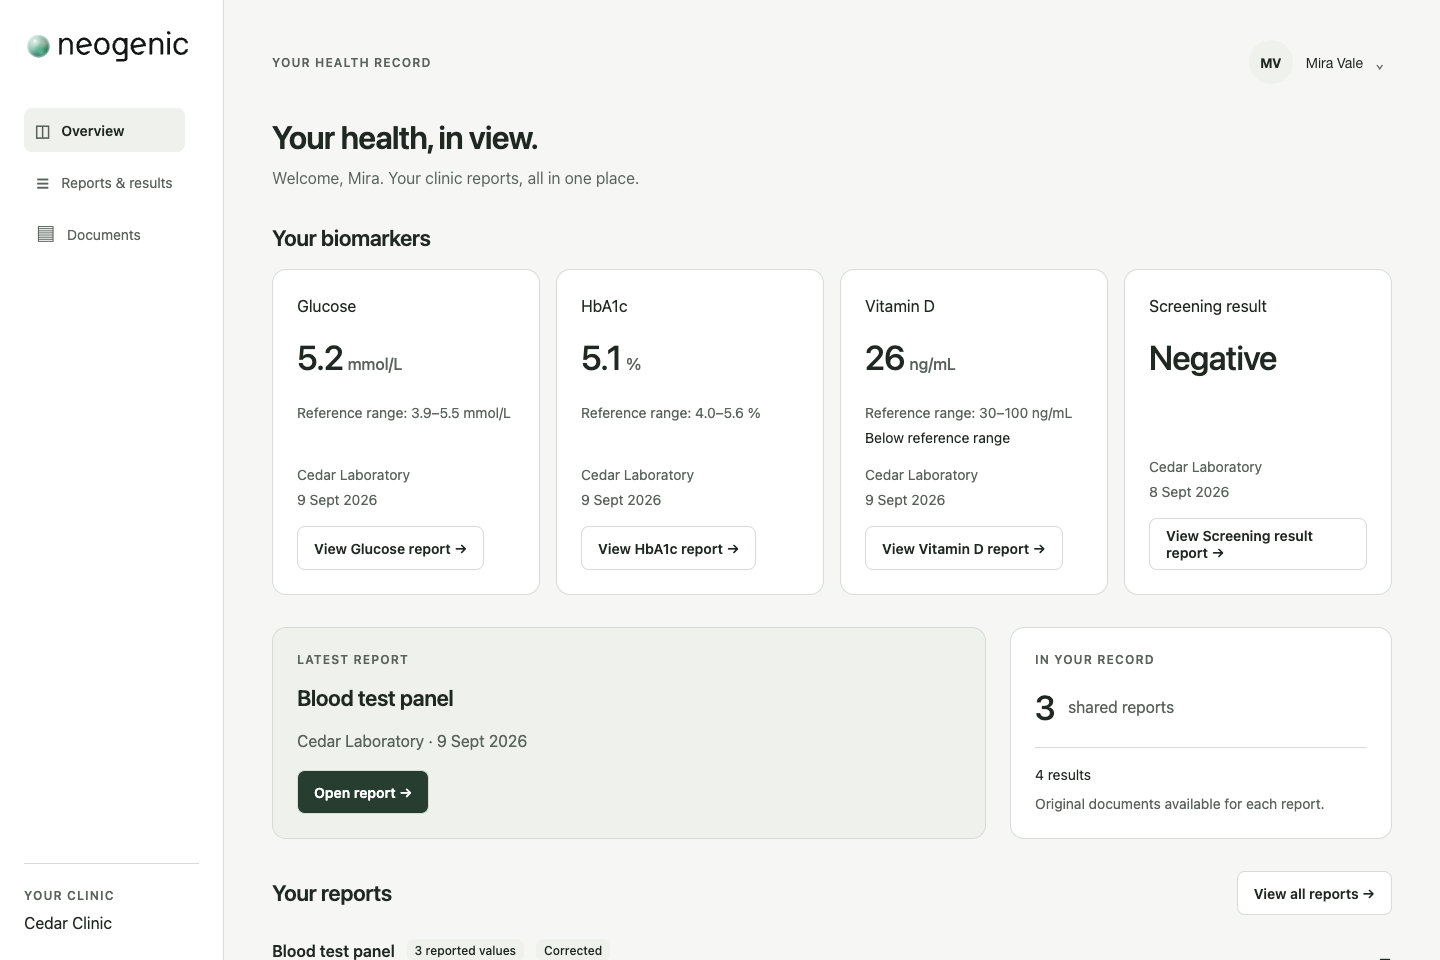This screenshot has width=1440, height=960.
Task: View the Vitamin D report
Action: click(x=963, y=548)
